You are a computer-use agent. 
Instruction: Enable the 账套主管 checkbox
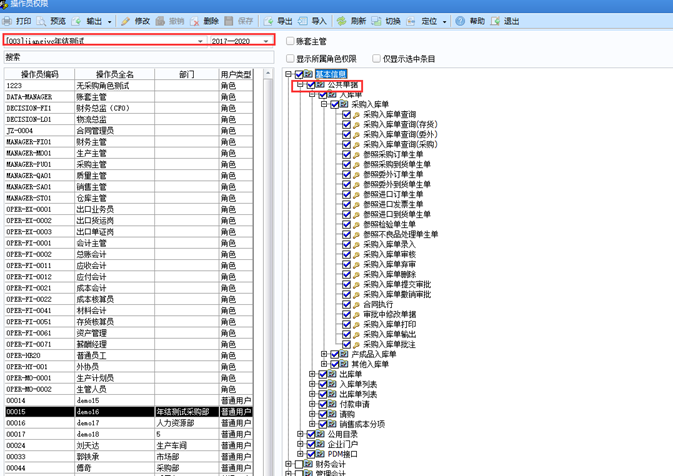290,41
